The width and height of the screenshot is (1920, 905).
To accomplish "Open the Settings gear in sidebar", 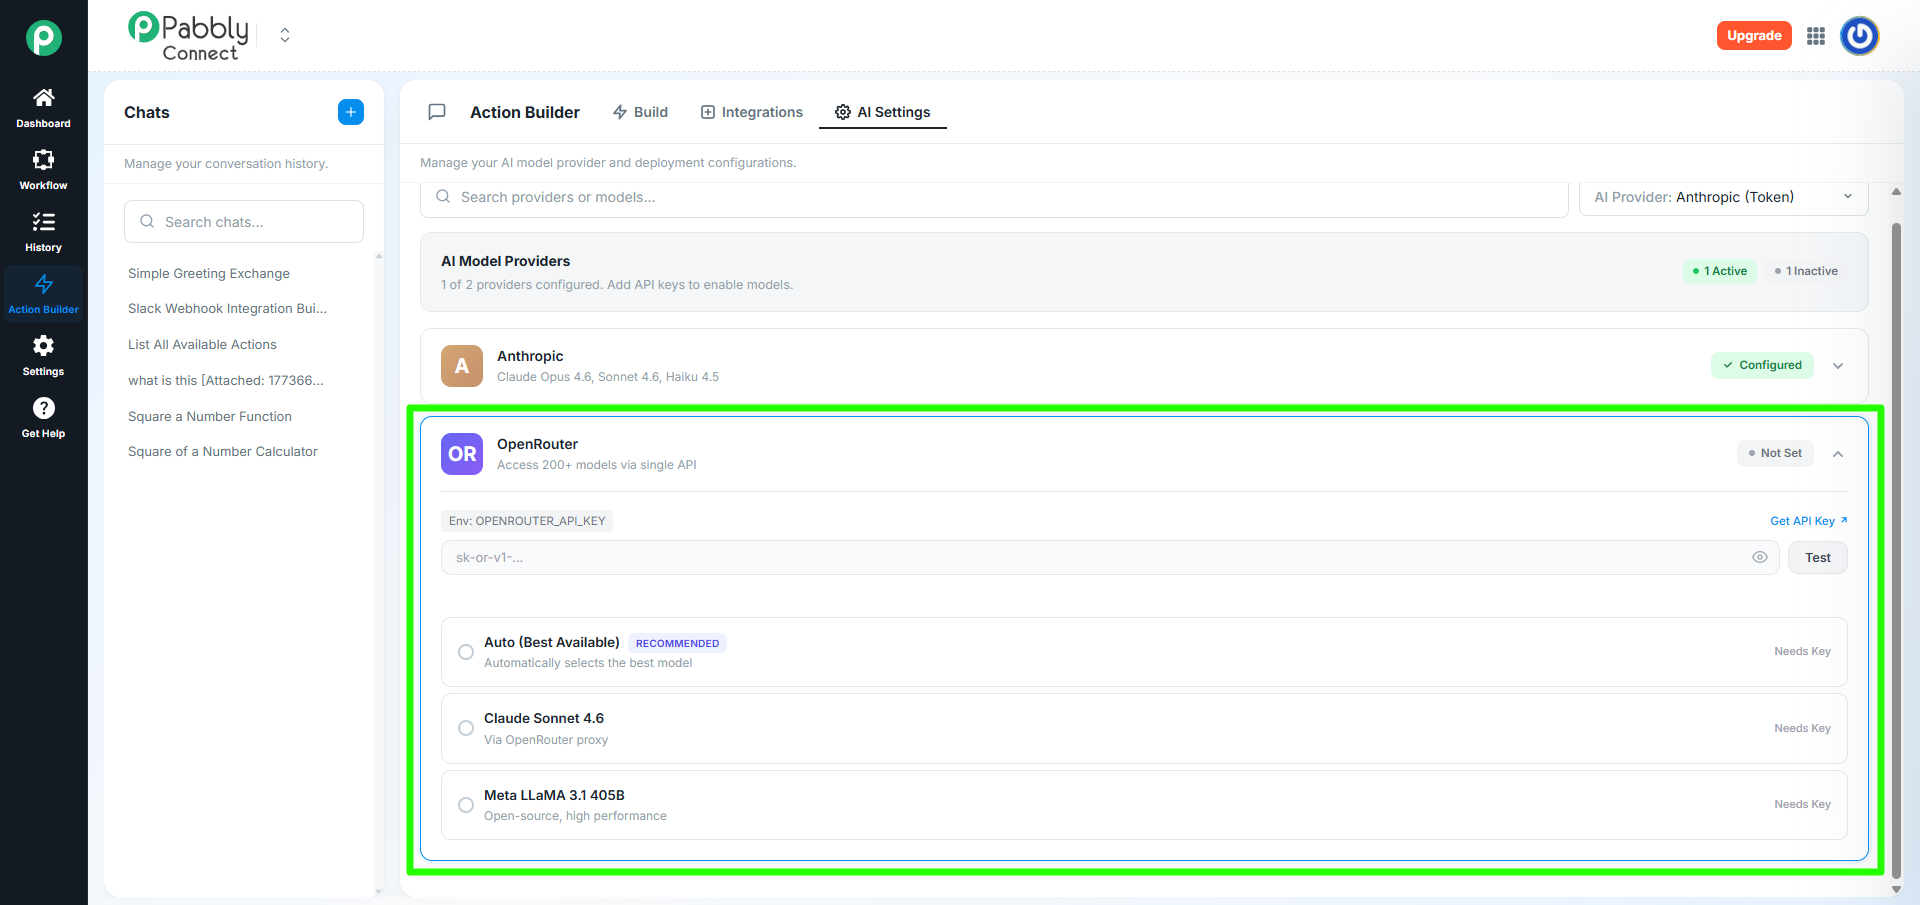I will point(43,346).
